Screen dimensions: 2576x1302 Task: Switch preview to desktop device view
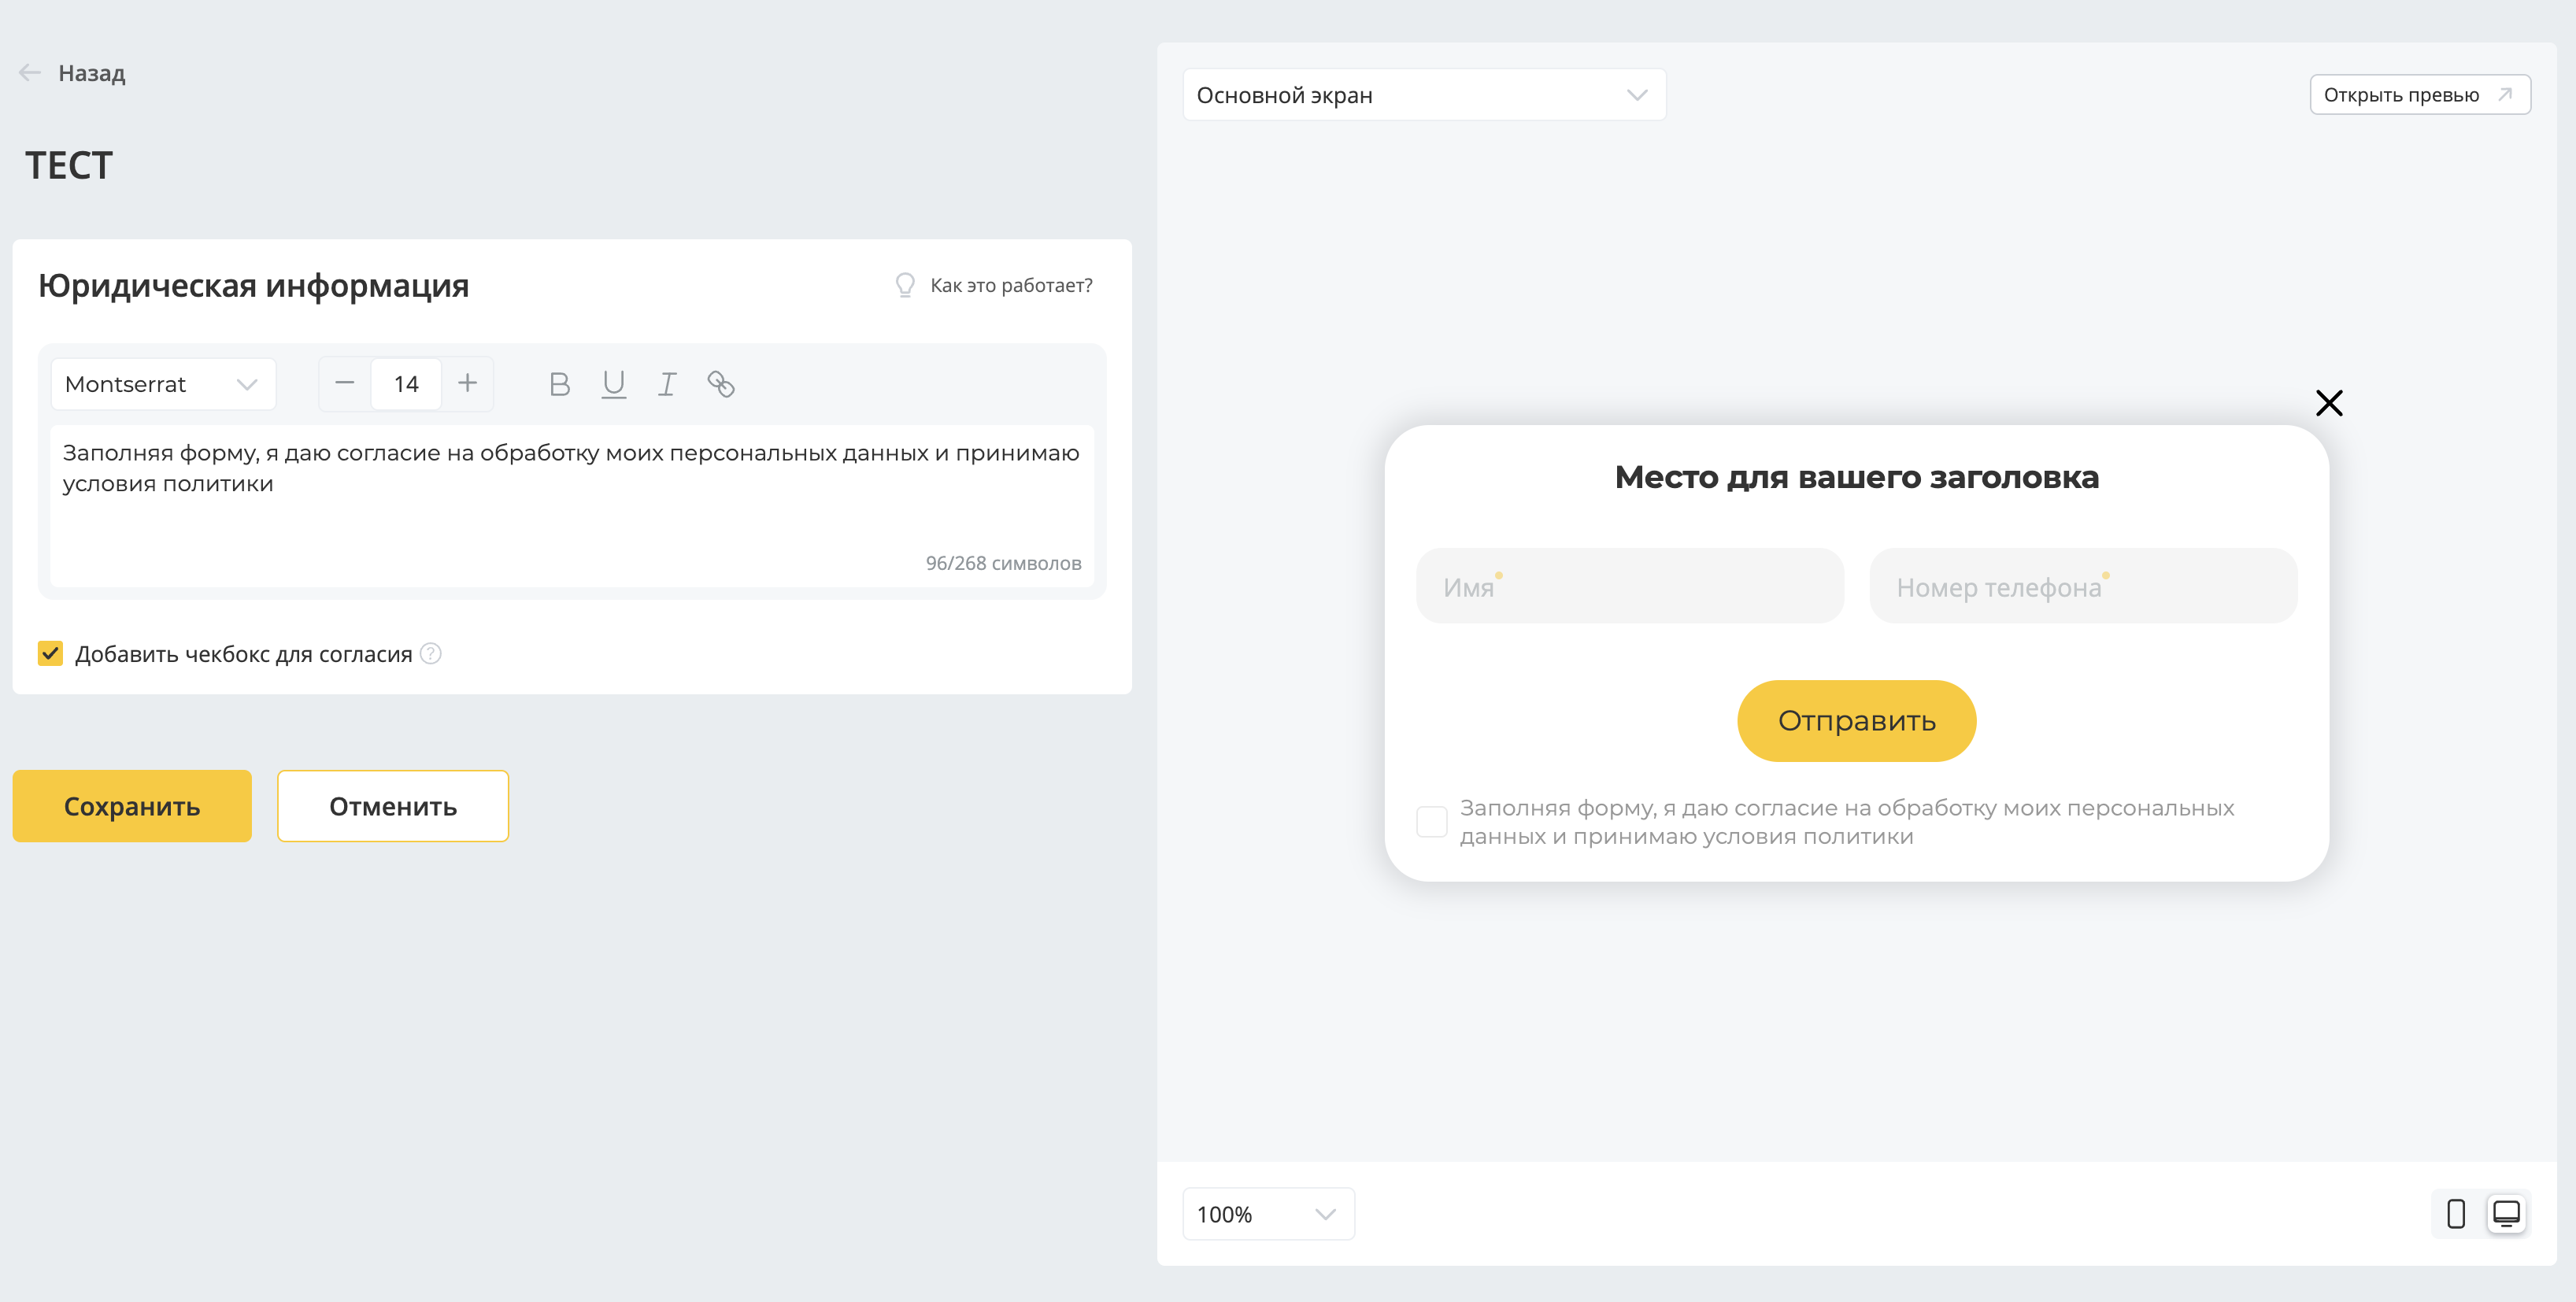coord(2506,1214)
